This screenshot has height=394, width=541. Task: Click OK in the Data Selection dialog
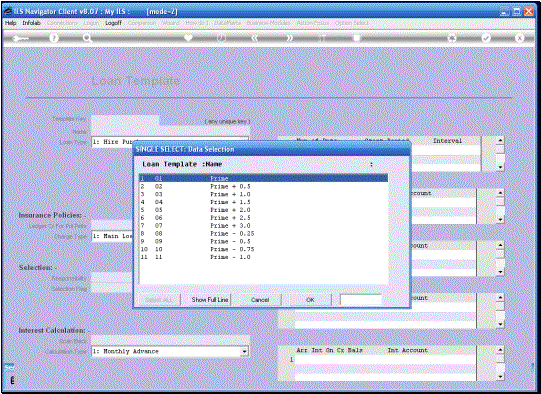coord(310,300)
